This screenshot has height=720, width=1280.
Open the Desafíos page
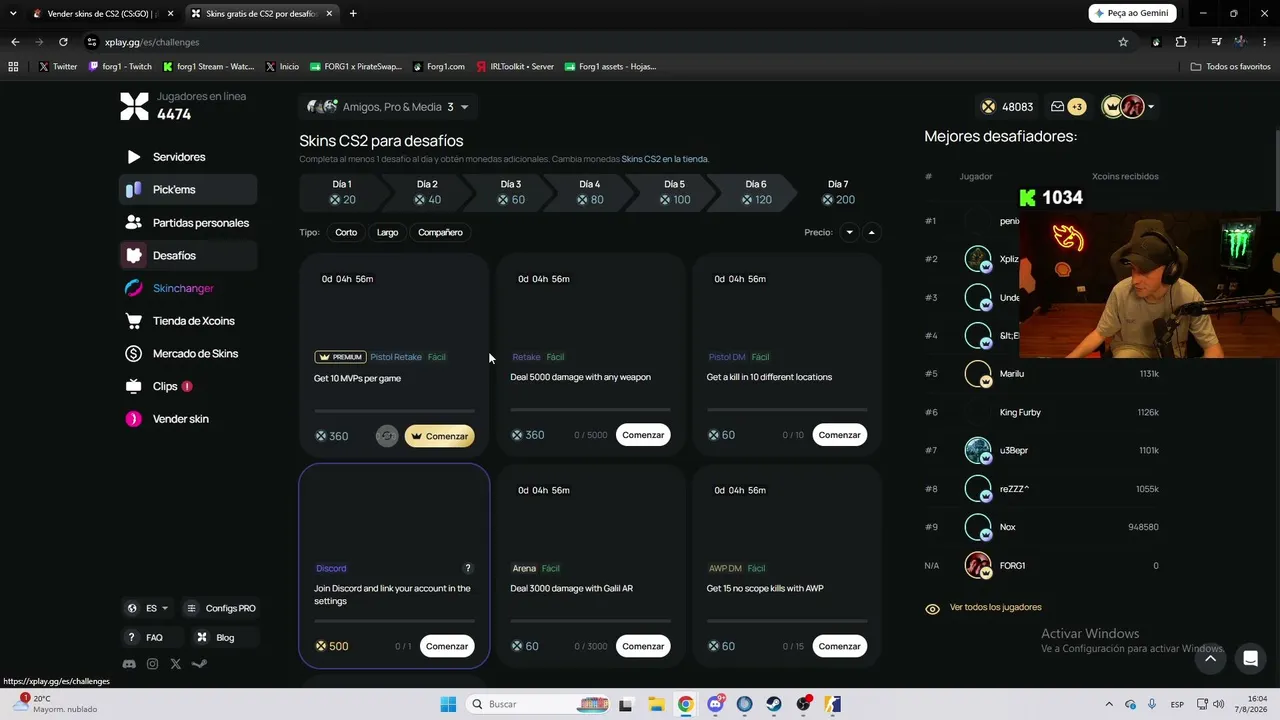tap(188, 255)
